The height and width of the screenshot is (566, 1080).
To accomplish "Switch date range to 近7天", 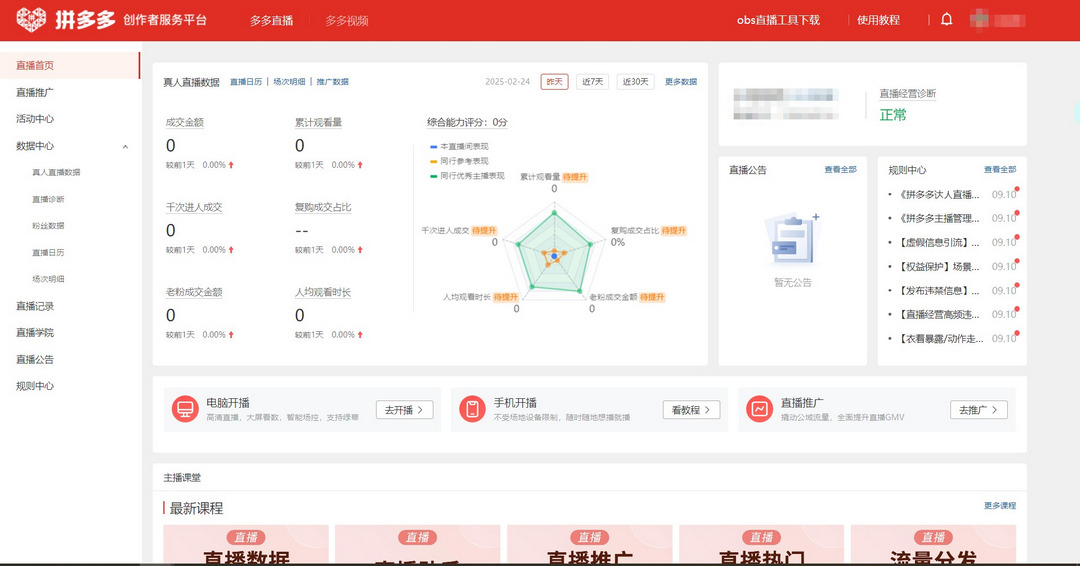I will pyautogui.click(x=592, y=82).
